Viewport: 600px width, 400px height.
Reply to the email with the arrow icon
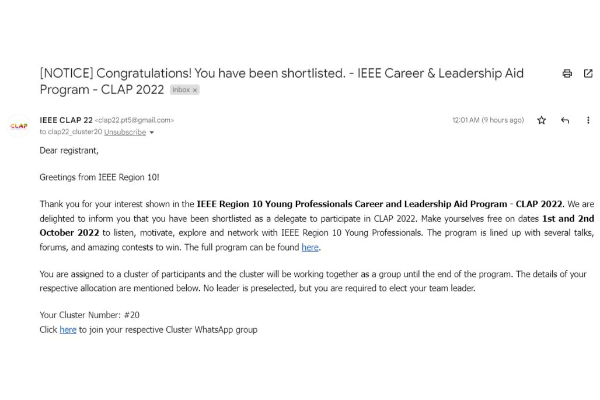[x=565, y=120]
